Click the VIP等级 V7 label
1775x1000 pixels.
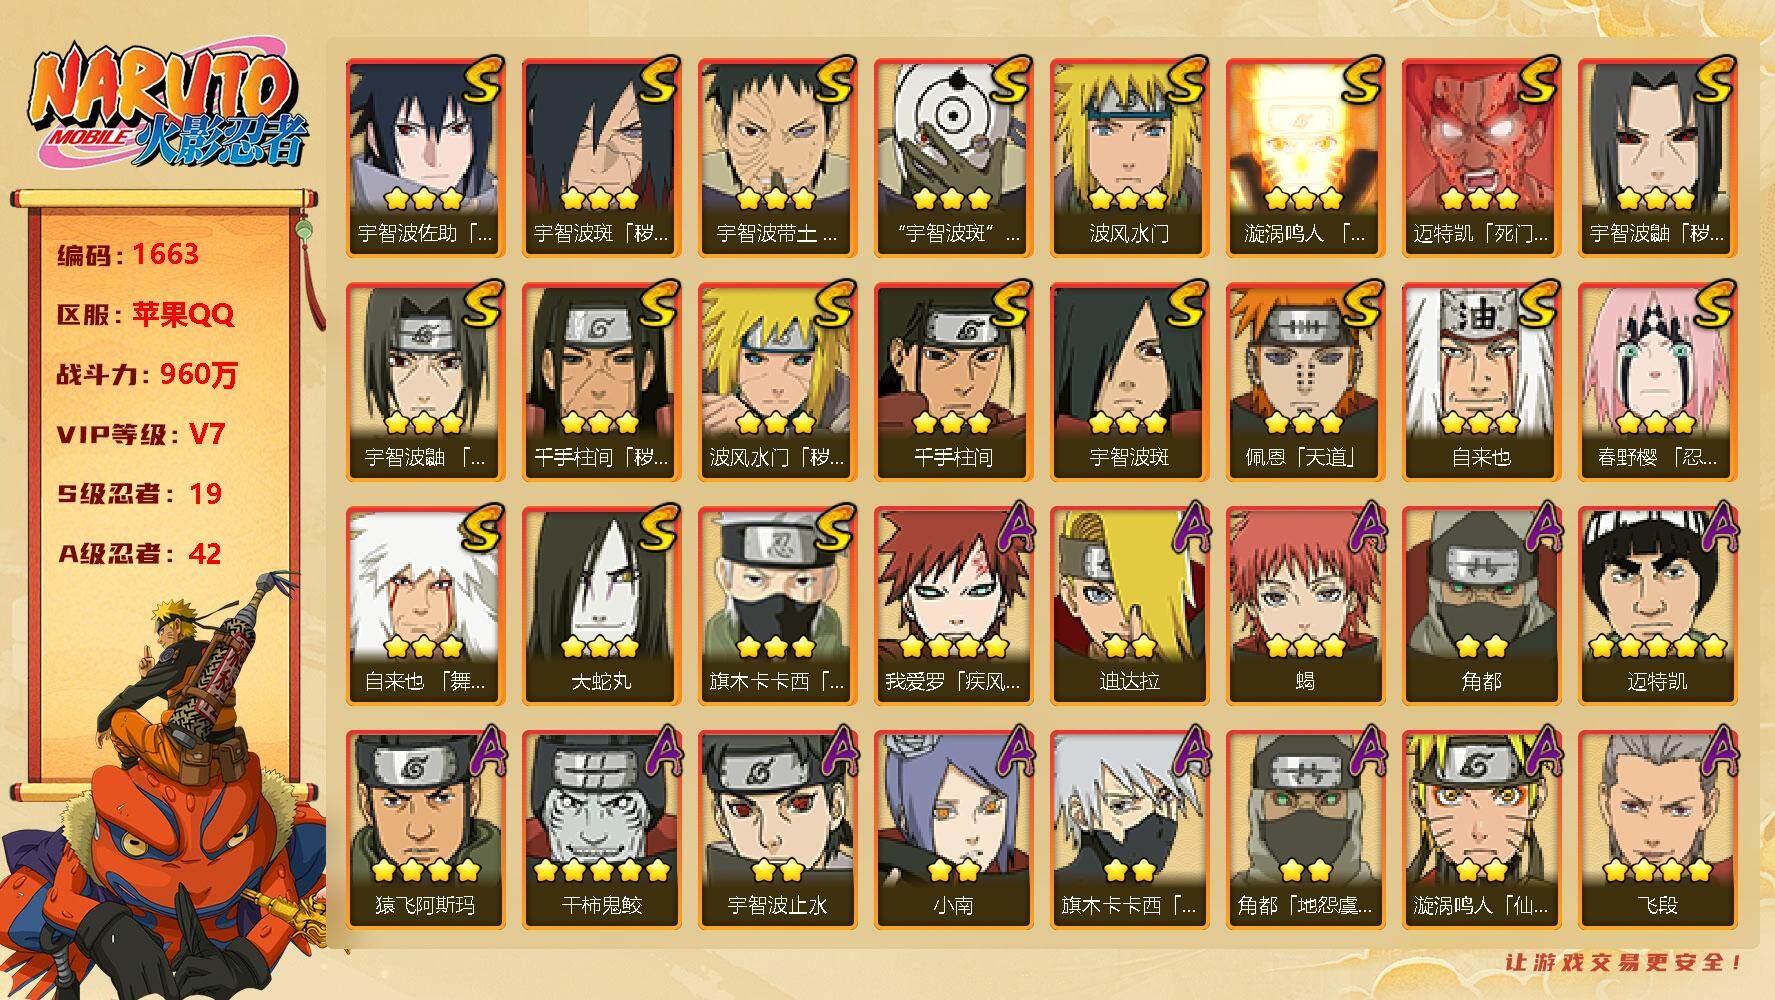click(x=140, y=434)
